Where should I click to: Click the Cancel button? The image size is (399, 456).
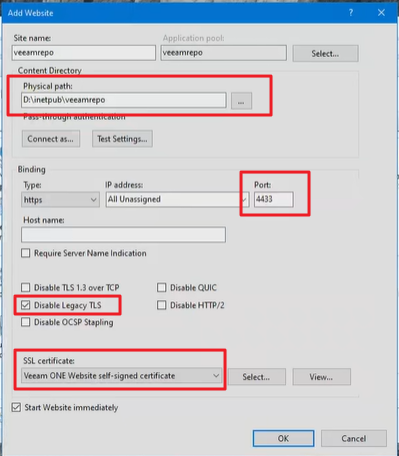(x=354, y=438)
